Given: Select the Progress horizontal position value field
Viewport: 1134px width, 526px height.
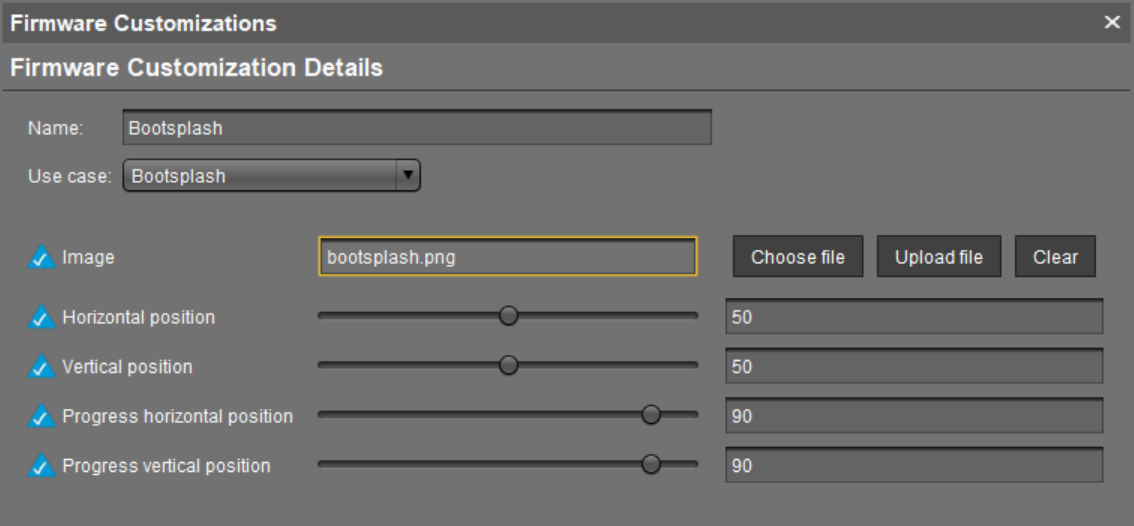Looking at the screenshot, I should [x=914, y=416].
